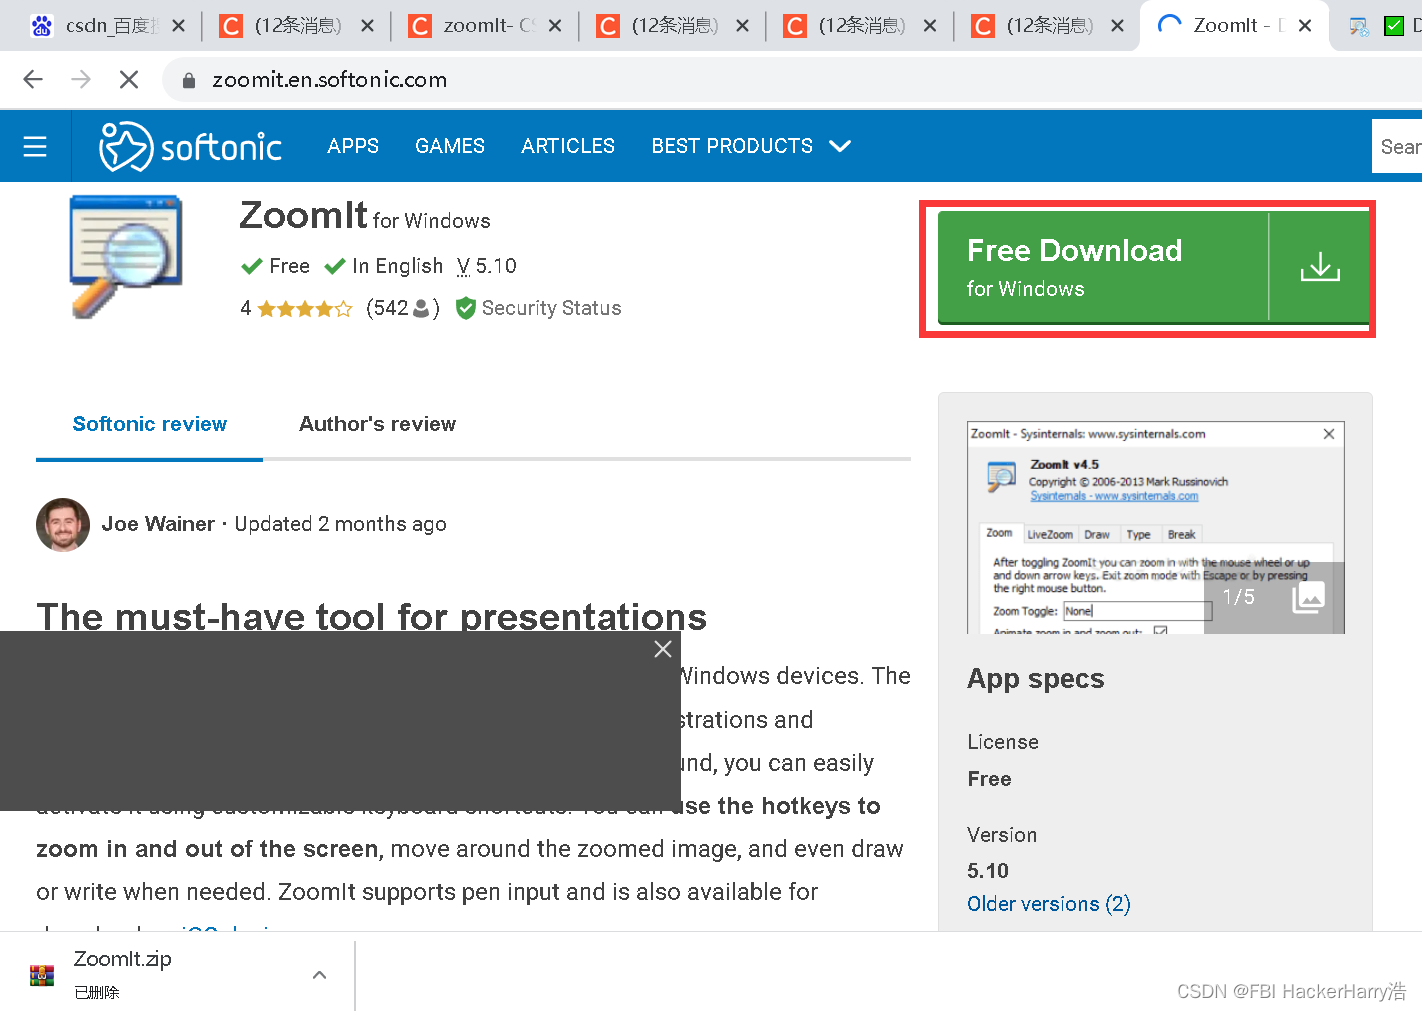Dismiss the grey ad overlay with its X
The height and width of the screenshot is (1011, 1422).
click(662, 649)
